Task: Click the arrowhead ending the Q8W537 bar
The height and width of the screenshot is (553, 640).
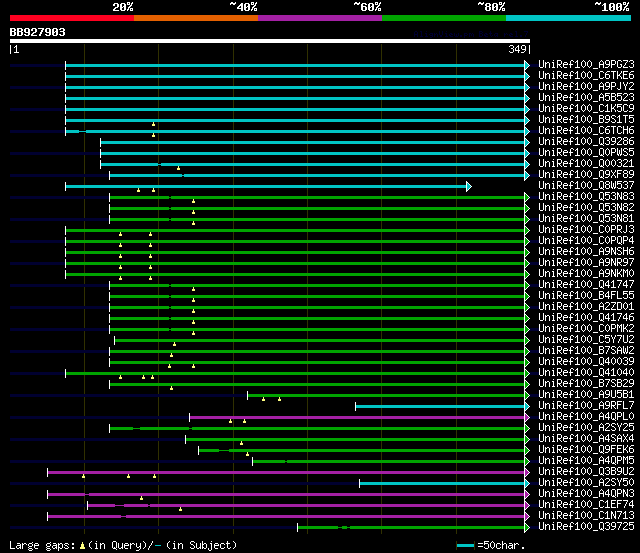Action: click(469, 187)
